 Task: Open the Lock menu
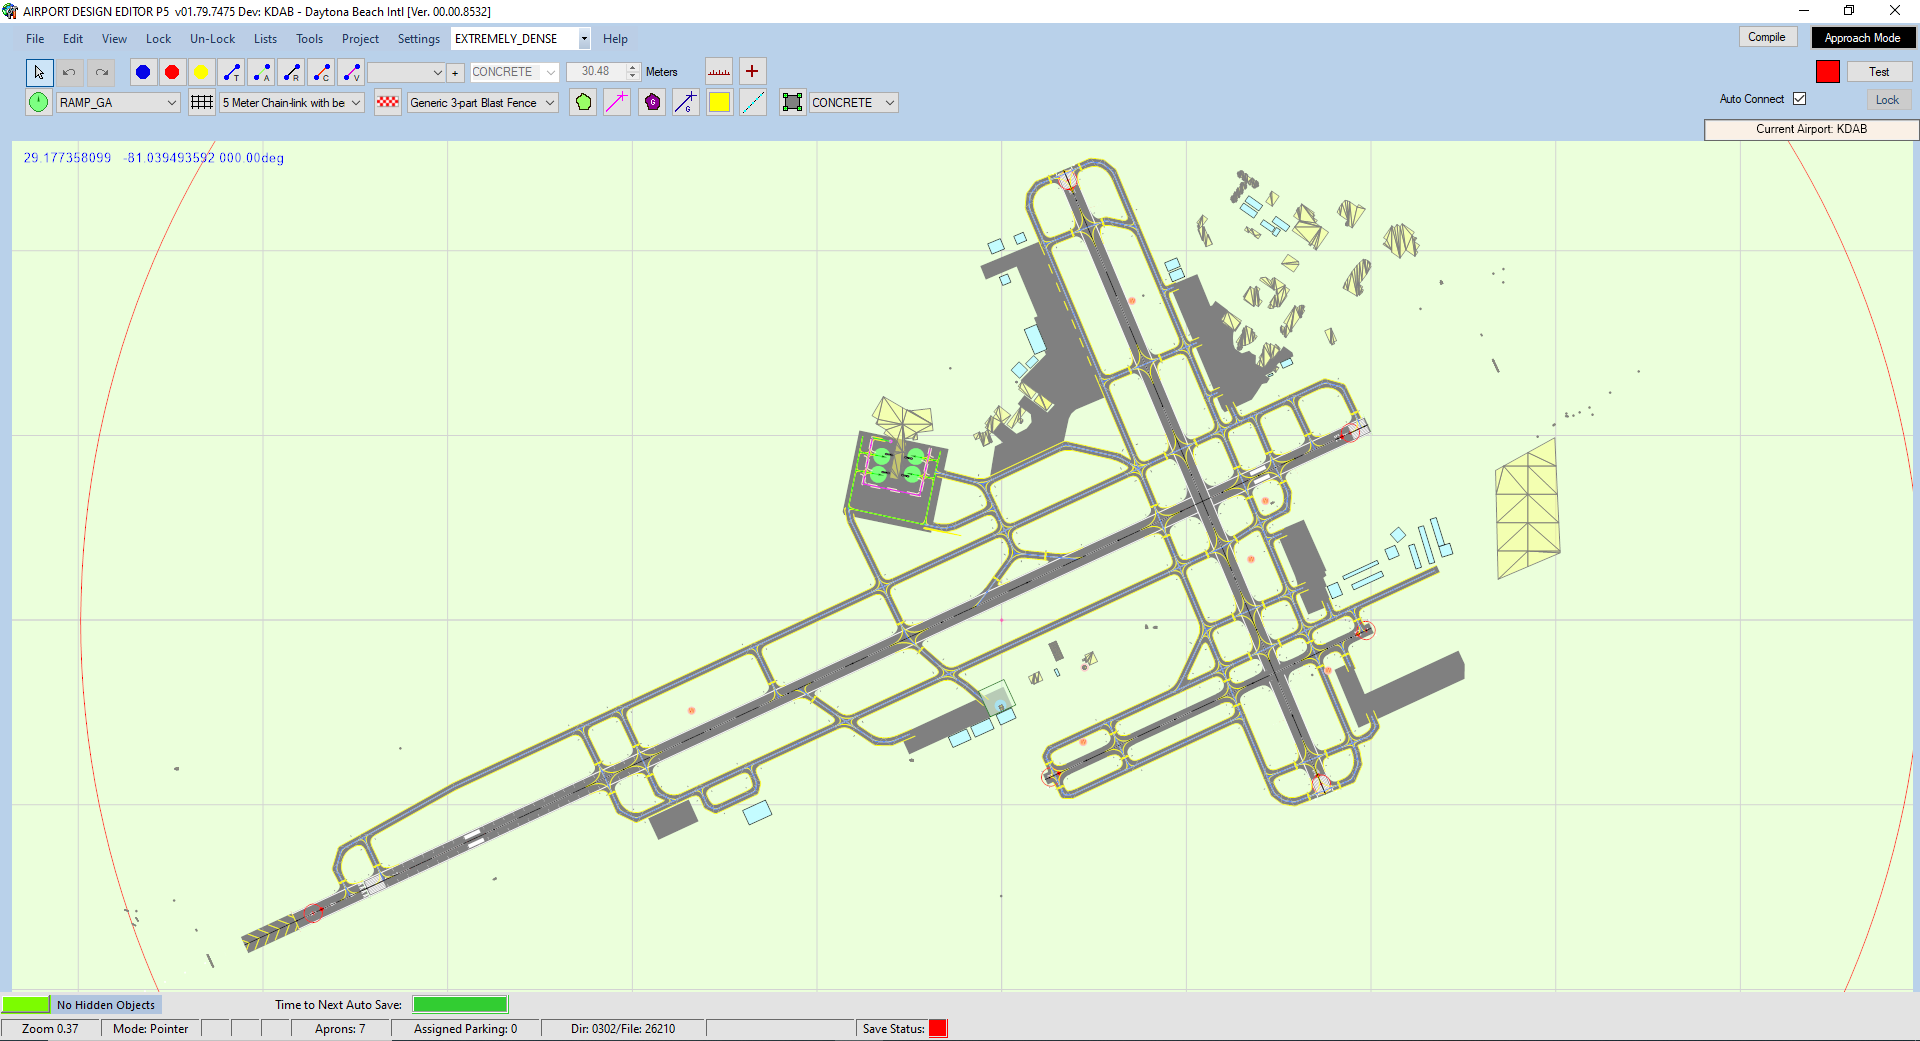[158, 39]
